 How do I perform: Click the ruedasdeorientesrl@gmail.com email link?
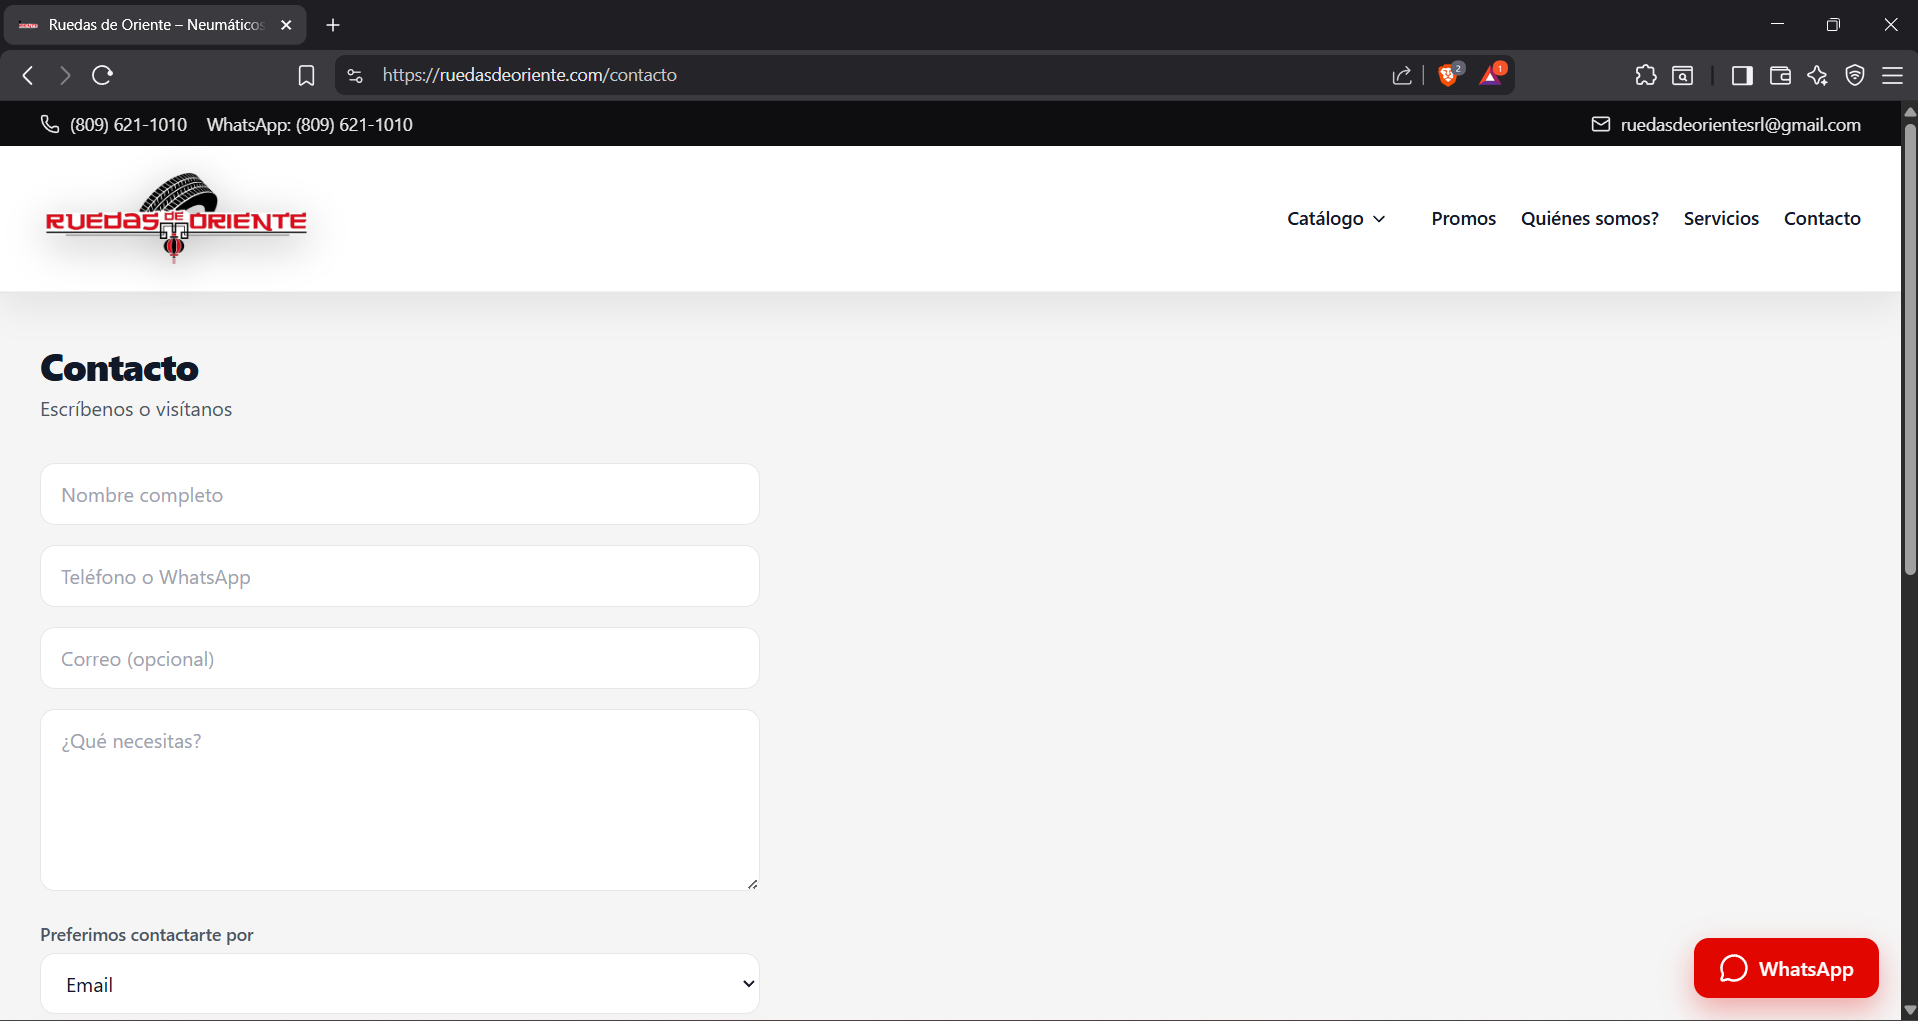point(1739,124)
